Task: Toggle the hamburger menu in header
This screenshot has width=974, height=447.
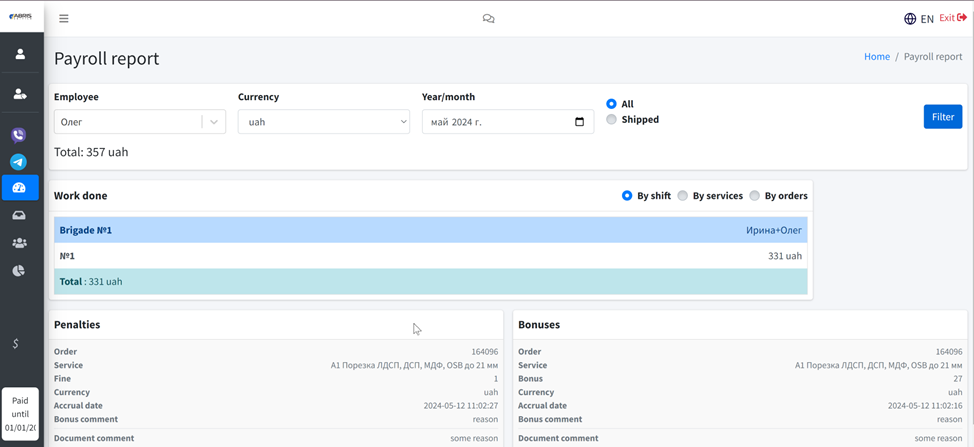Action: 64,18
